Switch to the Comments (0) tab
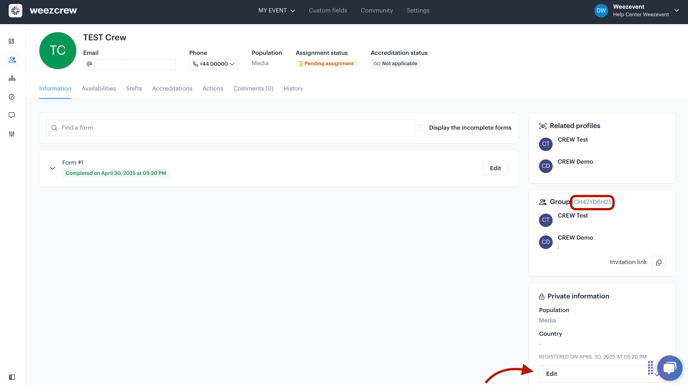 253,89
